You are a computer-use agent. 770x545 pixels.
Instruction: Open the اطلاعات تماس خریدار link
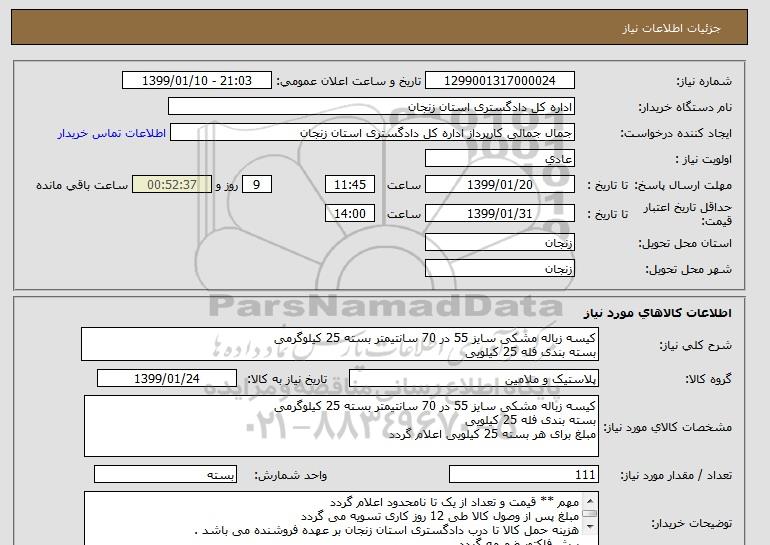(112, 133)
